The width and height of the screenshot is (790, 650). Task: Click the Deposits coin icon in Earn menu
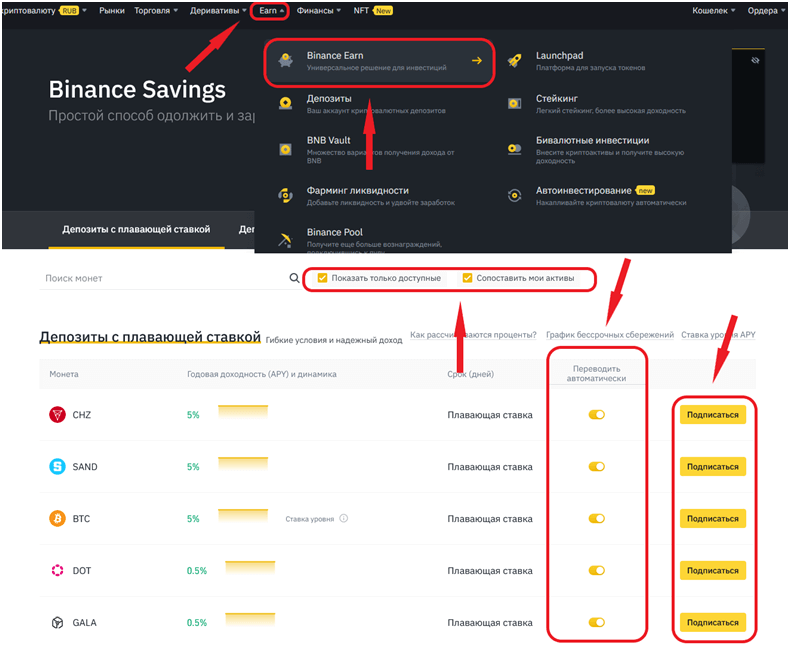[x=286, y=103]
